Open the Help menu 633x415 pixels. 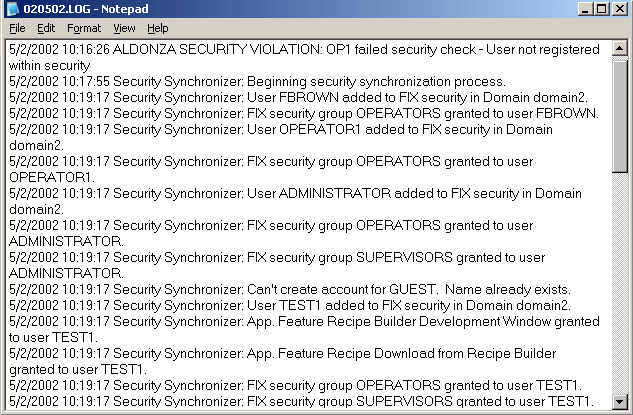pos(158,28)
